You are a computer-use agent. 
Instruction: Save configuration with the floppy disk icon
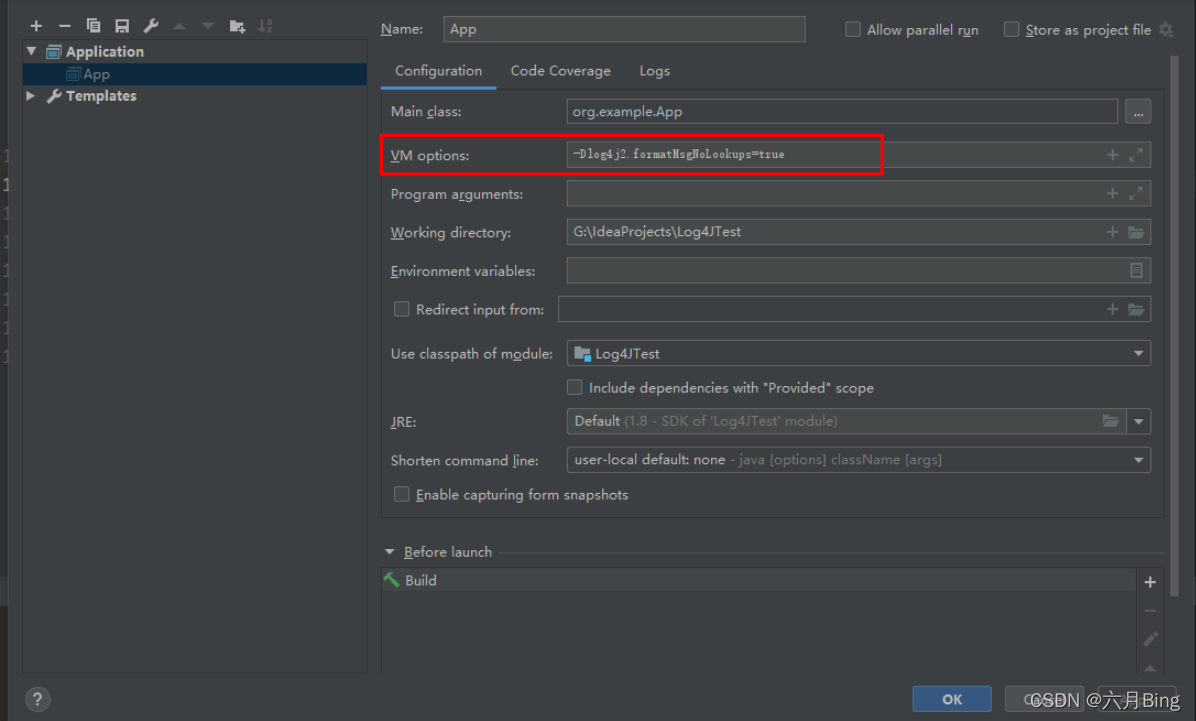(122, 26)
